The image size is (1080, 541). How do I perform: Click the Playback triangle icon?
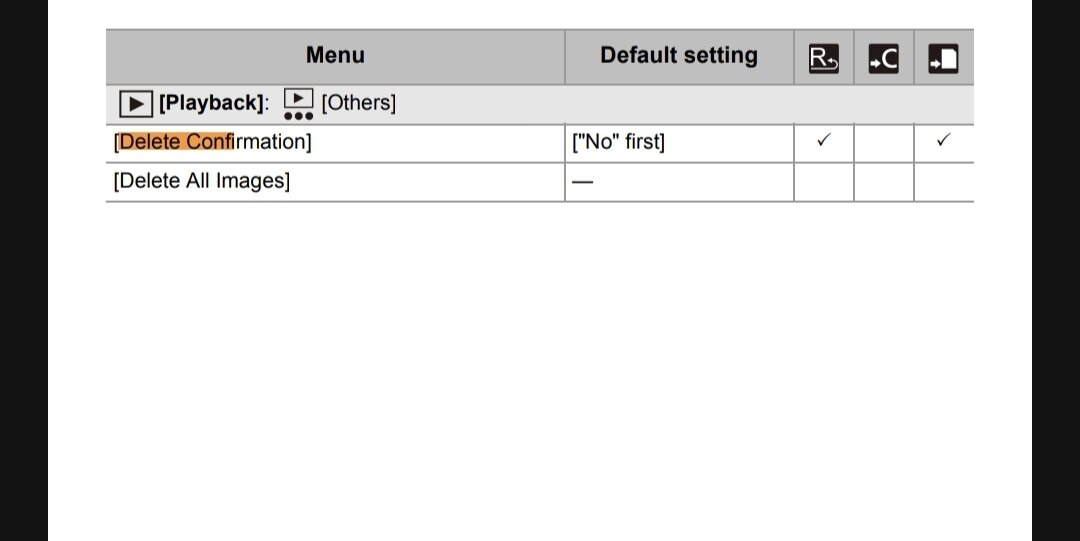(x=135, y=103)
